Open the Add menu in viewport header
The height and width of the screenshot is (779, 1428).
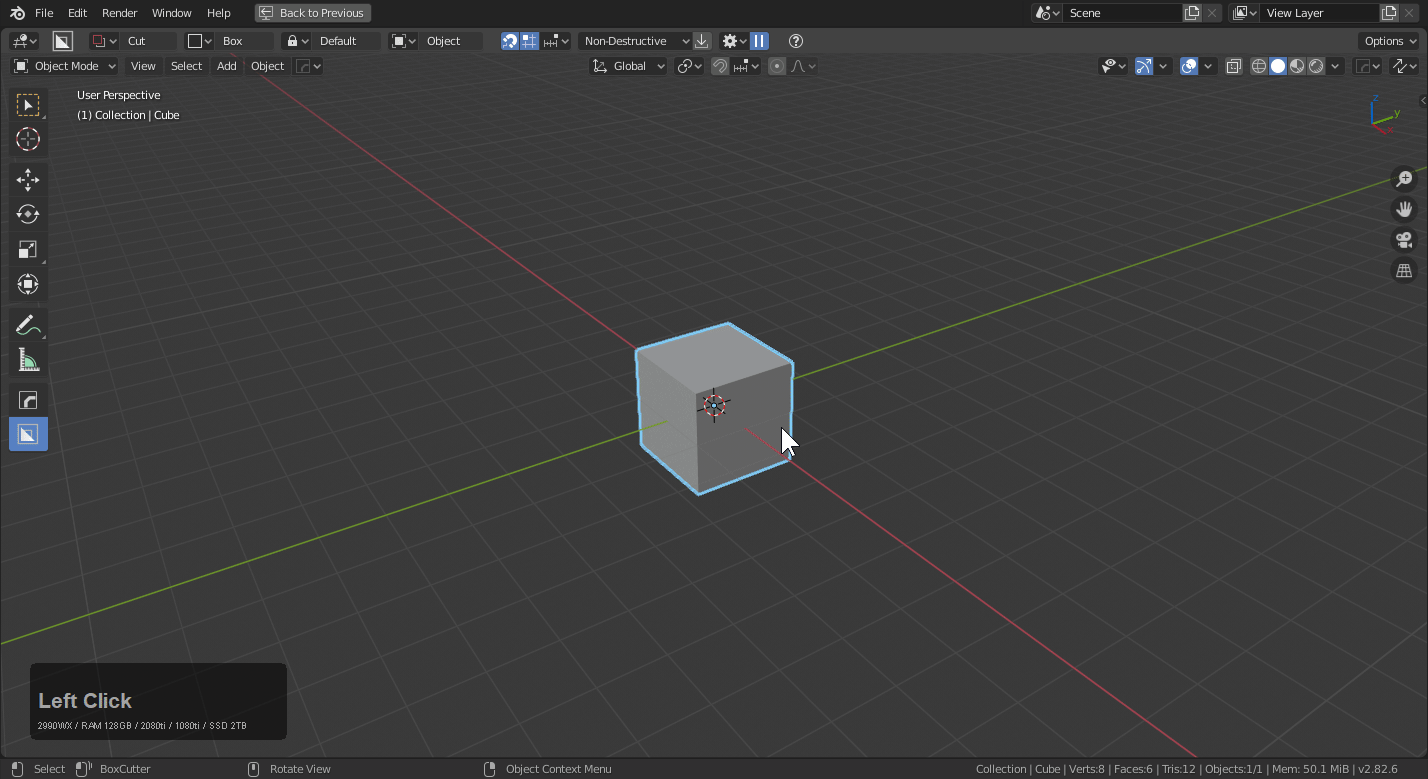[x=227, y=66]
